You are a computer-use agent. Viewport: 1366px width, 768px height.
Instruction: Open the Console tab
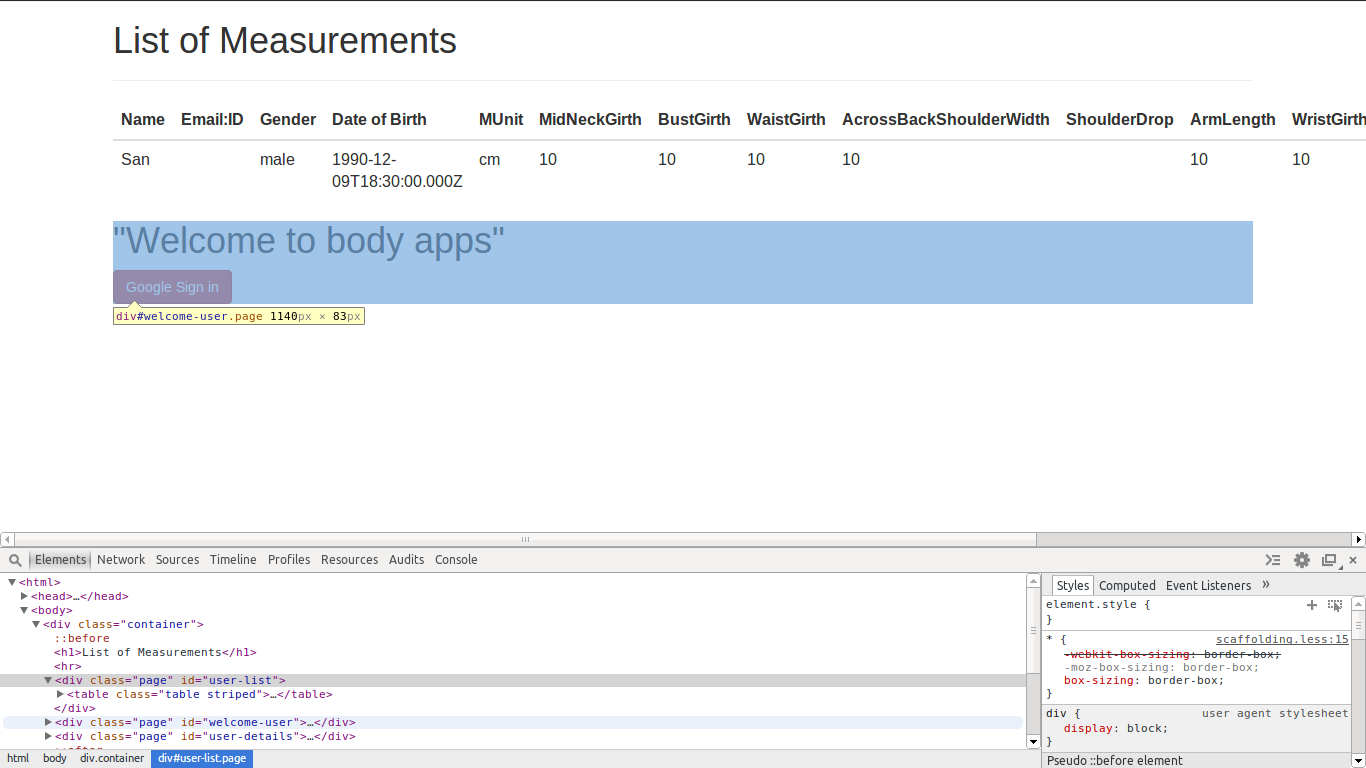tap(456, 560)
